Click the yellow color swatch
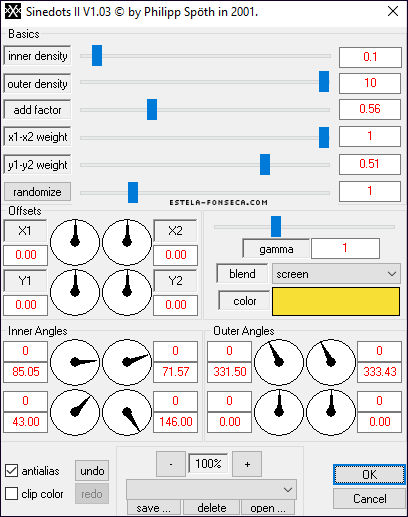The height and width of the screenshot is (517, 408). point(336,301)
